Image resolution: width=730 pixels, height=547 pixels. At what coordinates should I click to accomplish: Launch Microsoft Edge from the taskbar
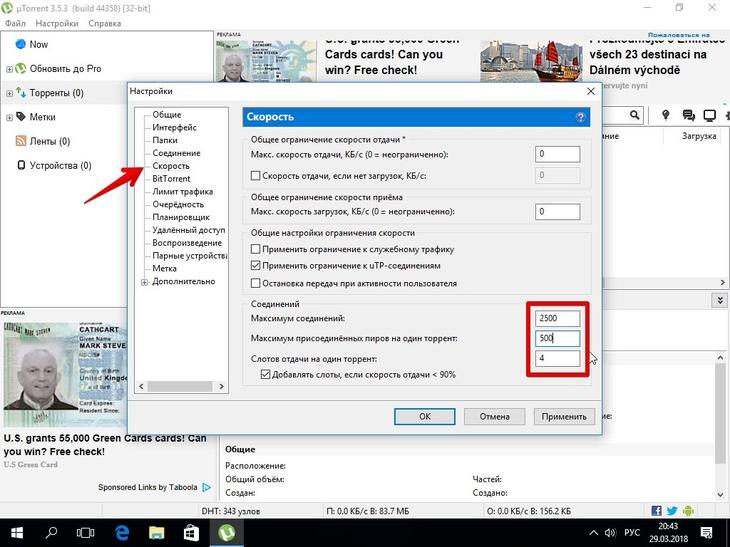(x=122, y=533)
